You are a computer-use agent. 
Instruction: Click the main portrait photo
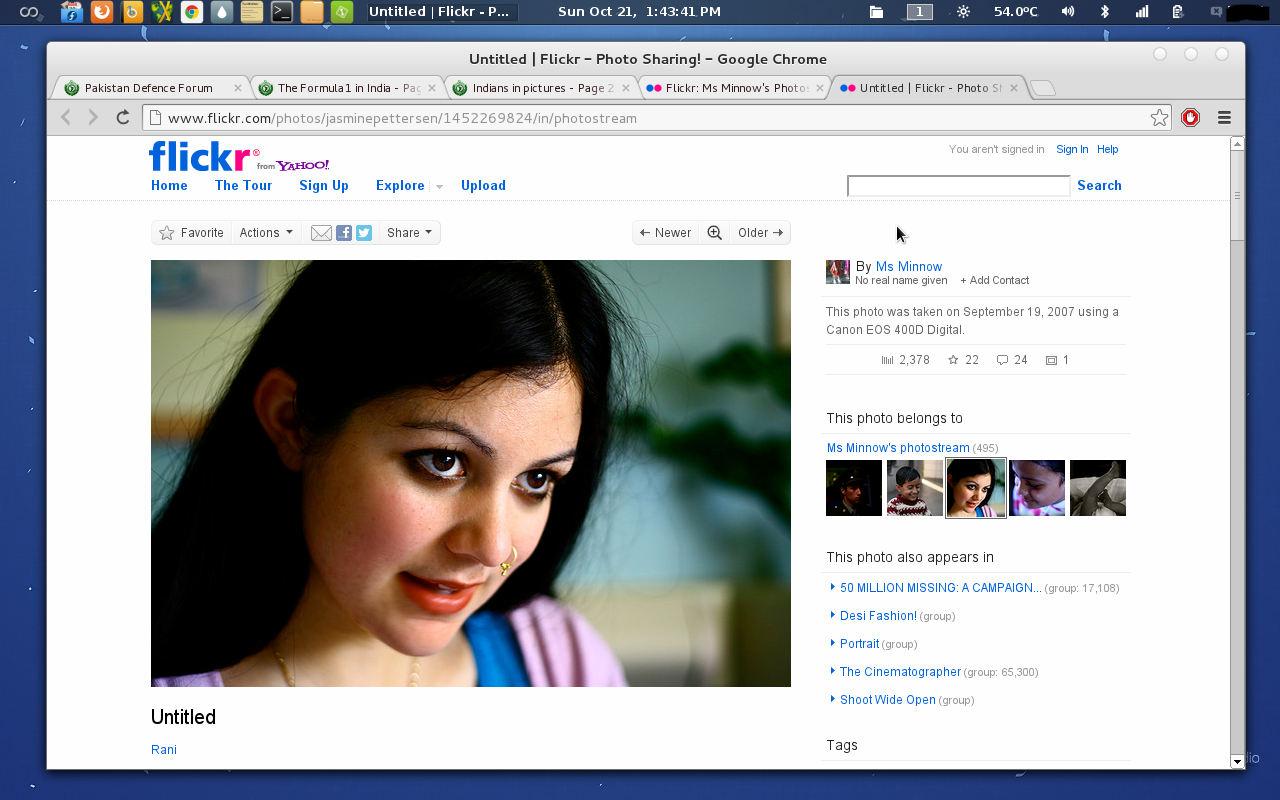tap(471, 473)
